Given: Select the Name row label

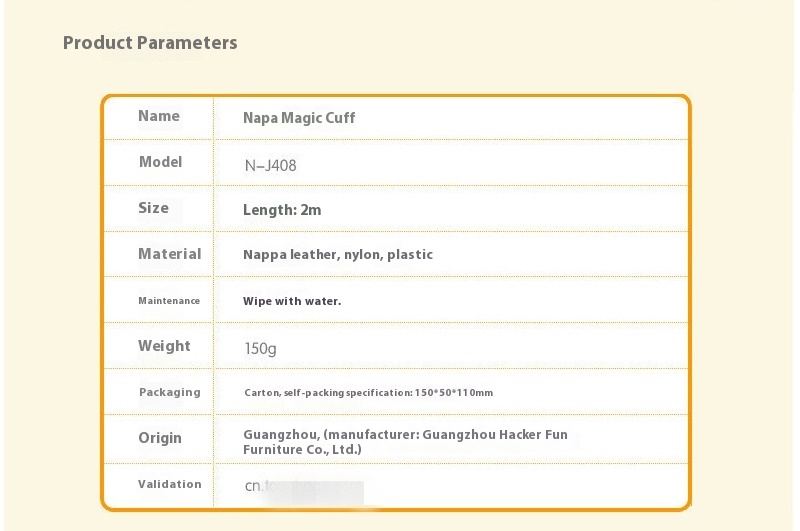Looking at the screenshot, I should [159, 116].
